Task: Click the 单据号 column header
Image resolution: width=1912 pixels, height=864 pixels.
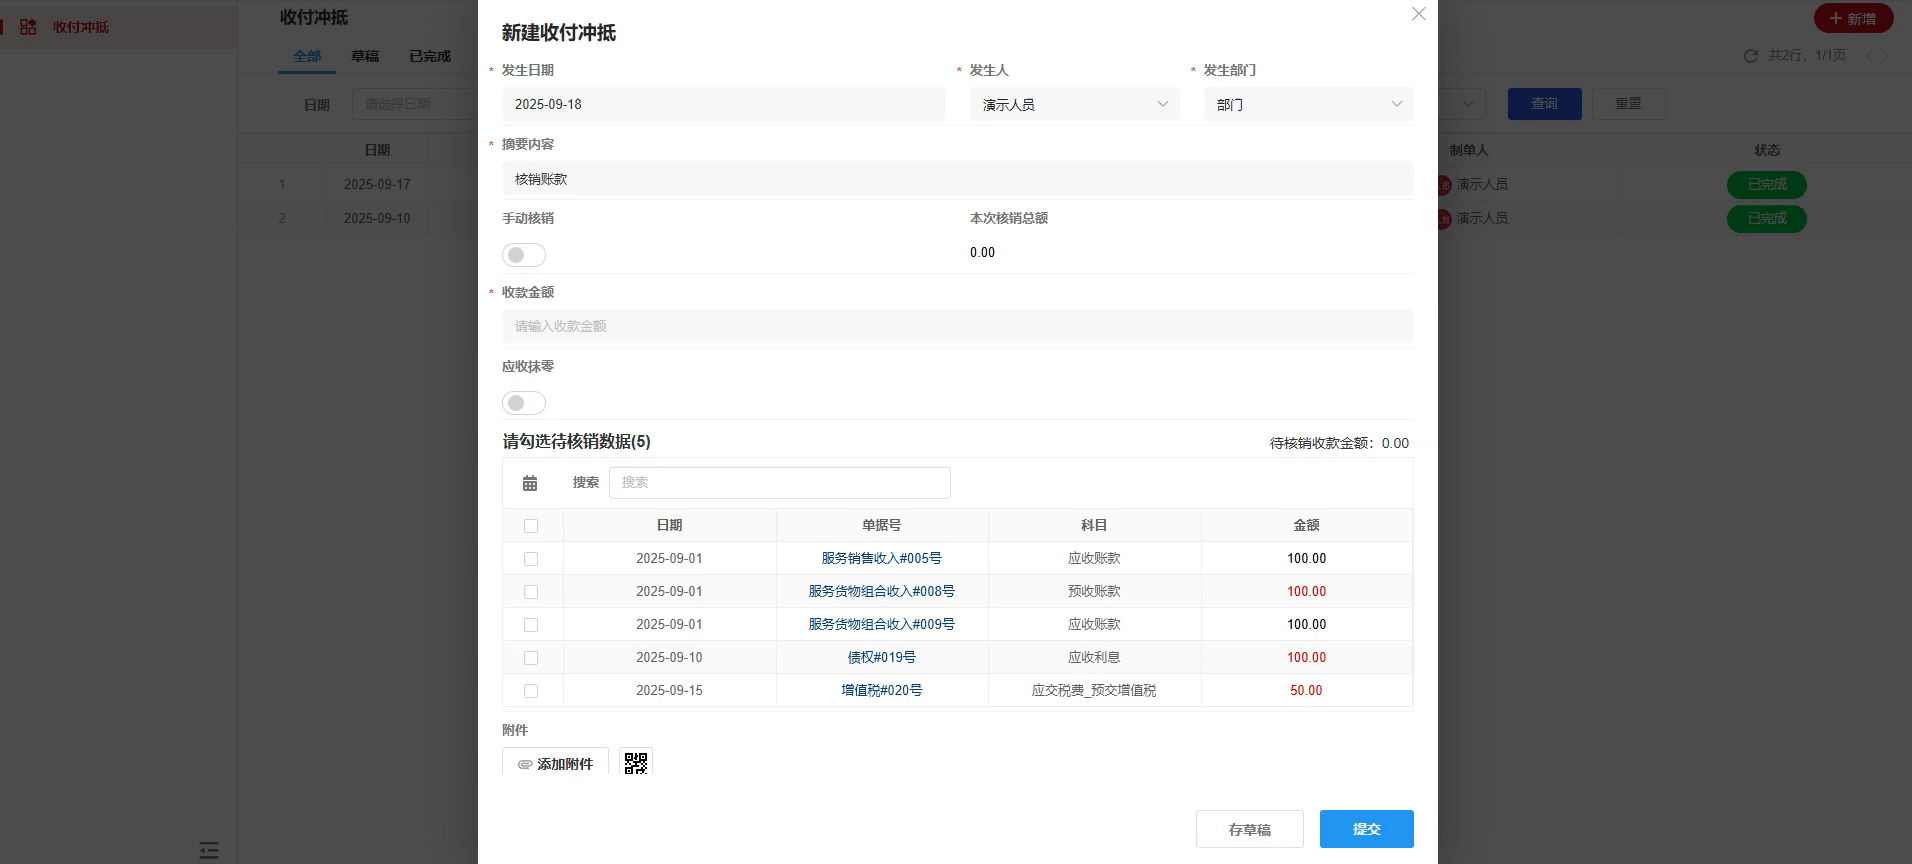Action: click(881, 525)
